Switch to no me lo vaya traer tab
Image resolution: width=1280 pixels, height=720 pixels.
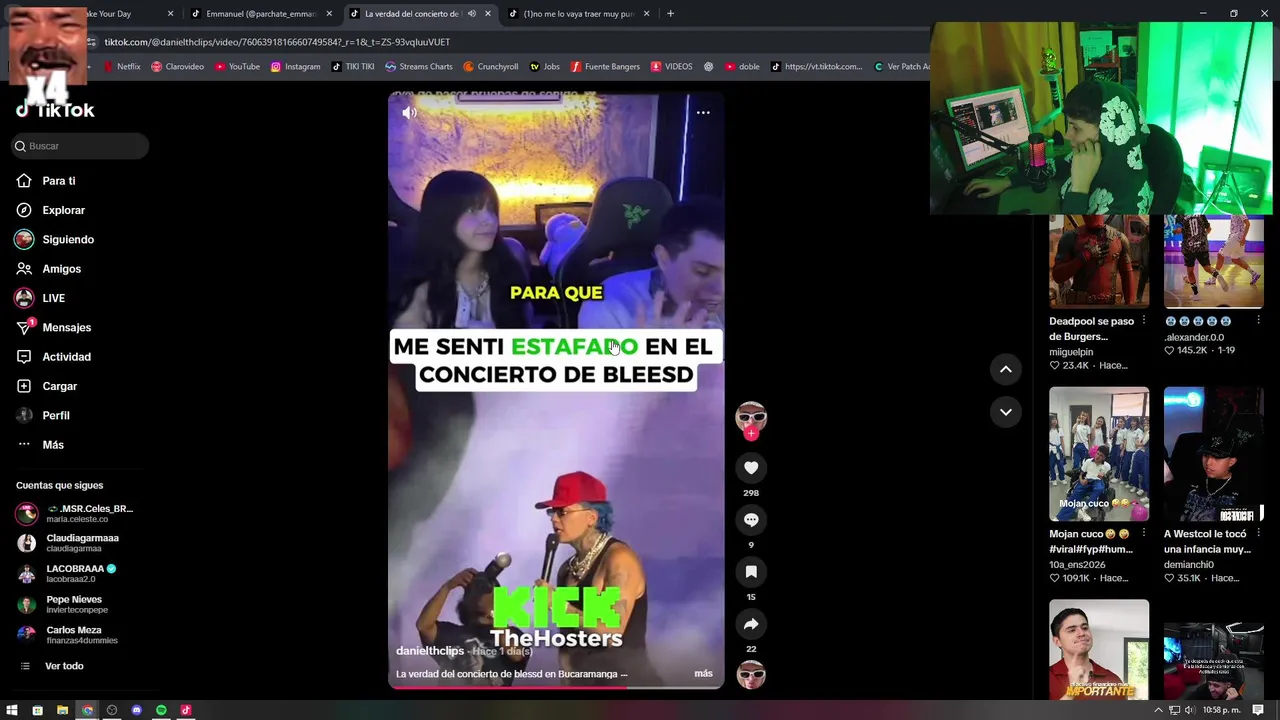coord(578,14)
